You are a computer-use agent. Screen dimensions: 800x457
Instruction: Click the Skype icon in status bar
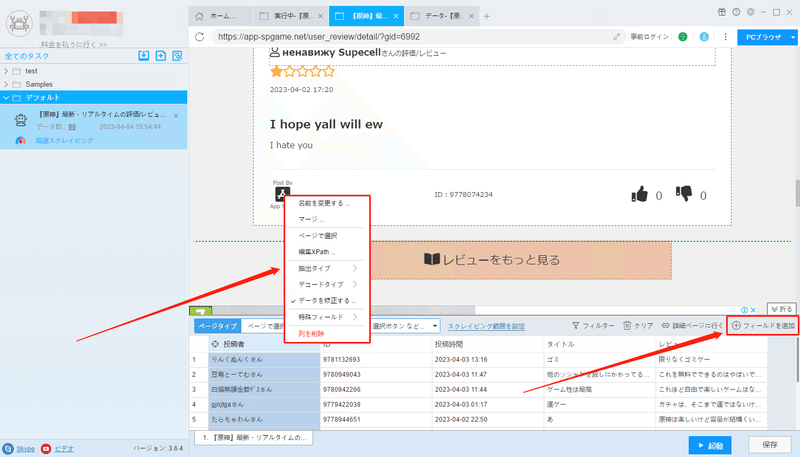point(8,449)
